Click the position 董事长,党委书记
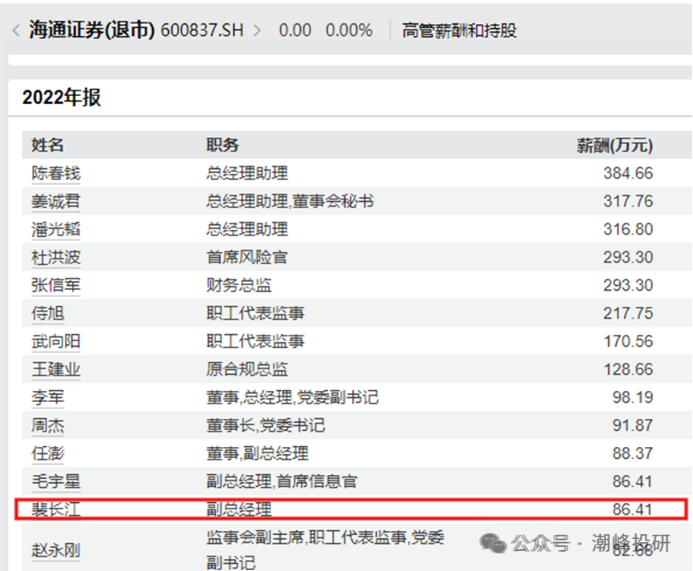 click(x=266, y=426)
